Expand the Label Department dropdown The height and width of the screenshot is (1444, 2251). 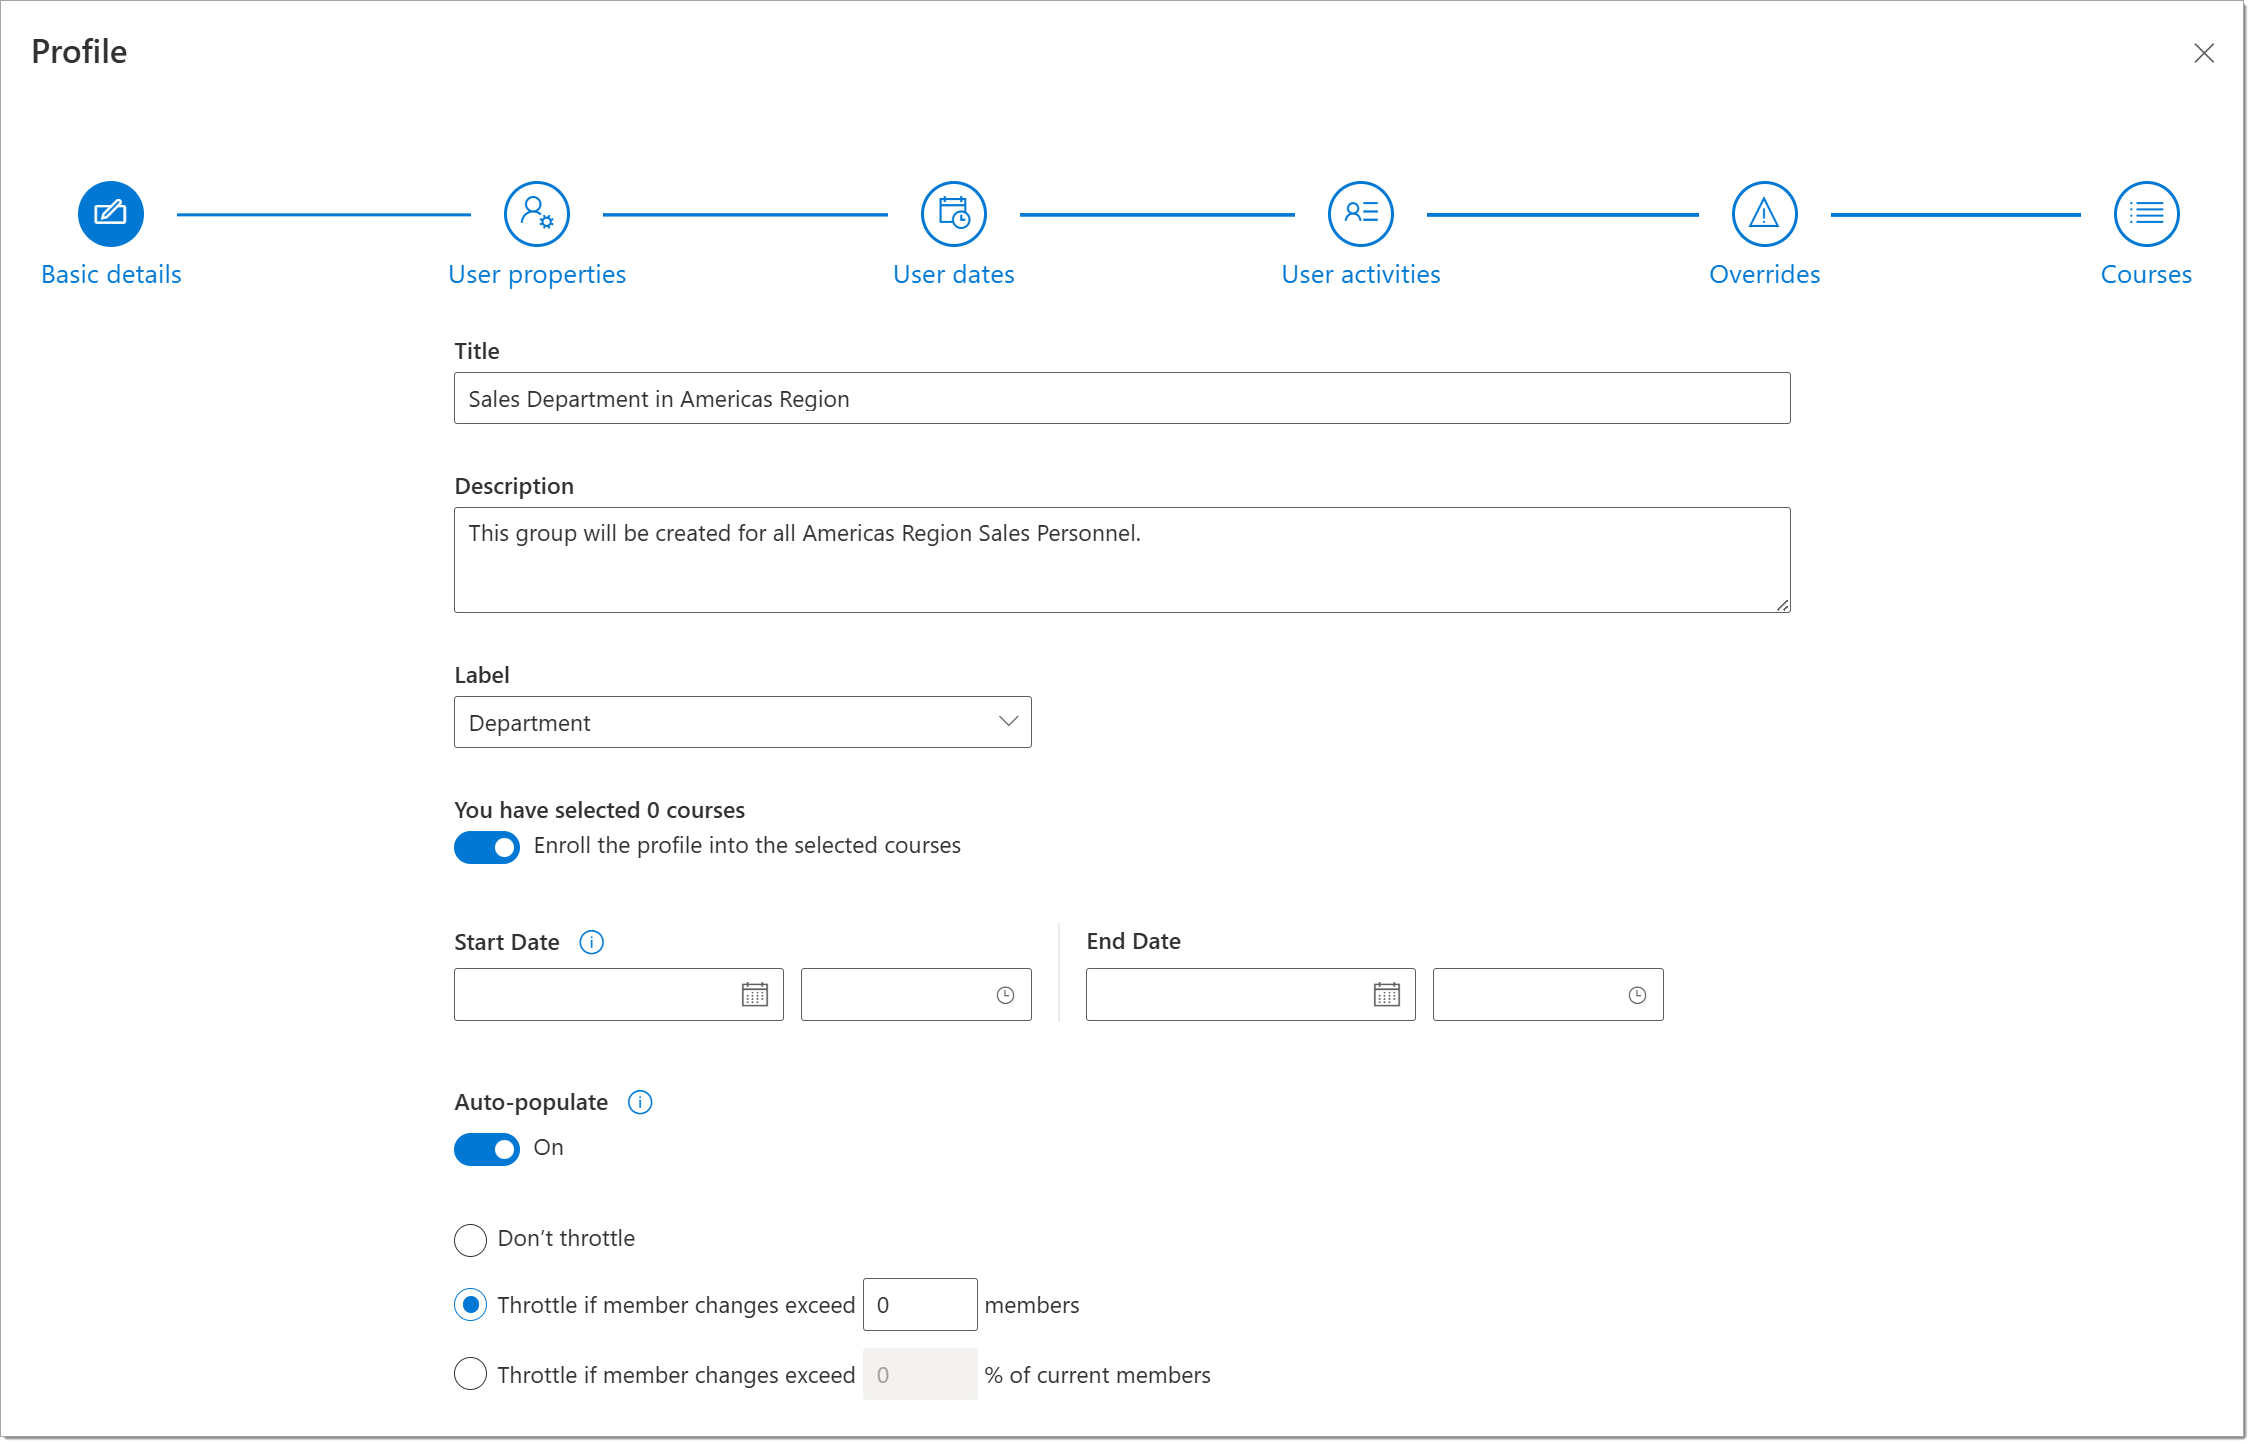click(x=742, y=722)
